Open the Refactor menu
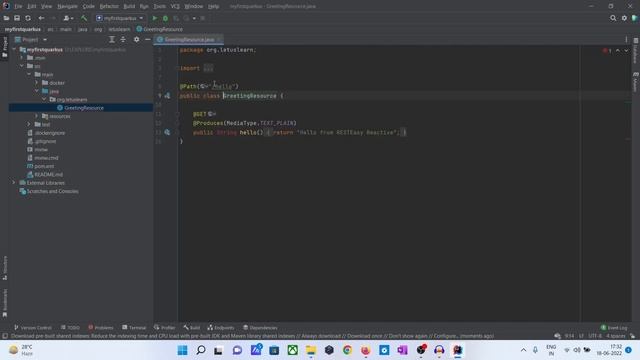 pyautogui.click(x=109, y=7)
